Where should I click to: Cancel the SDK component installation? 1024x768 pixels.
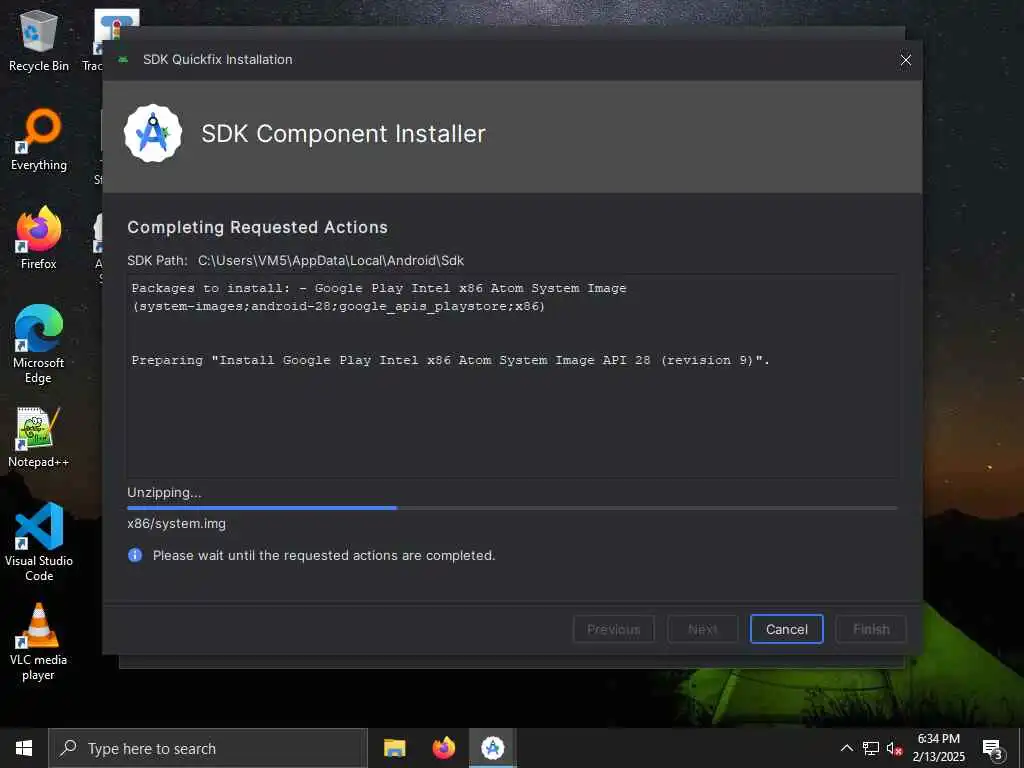pyautogui.click(x=786, y=629)
